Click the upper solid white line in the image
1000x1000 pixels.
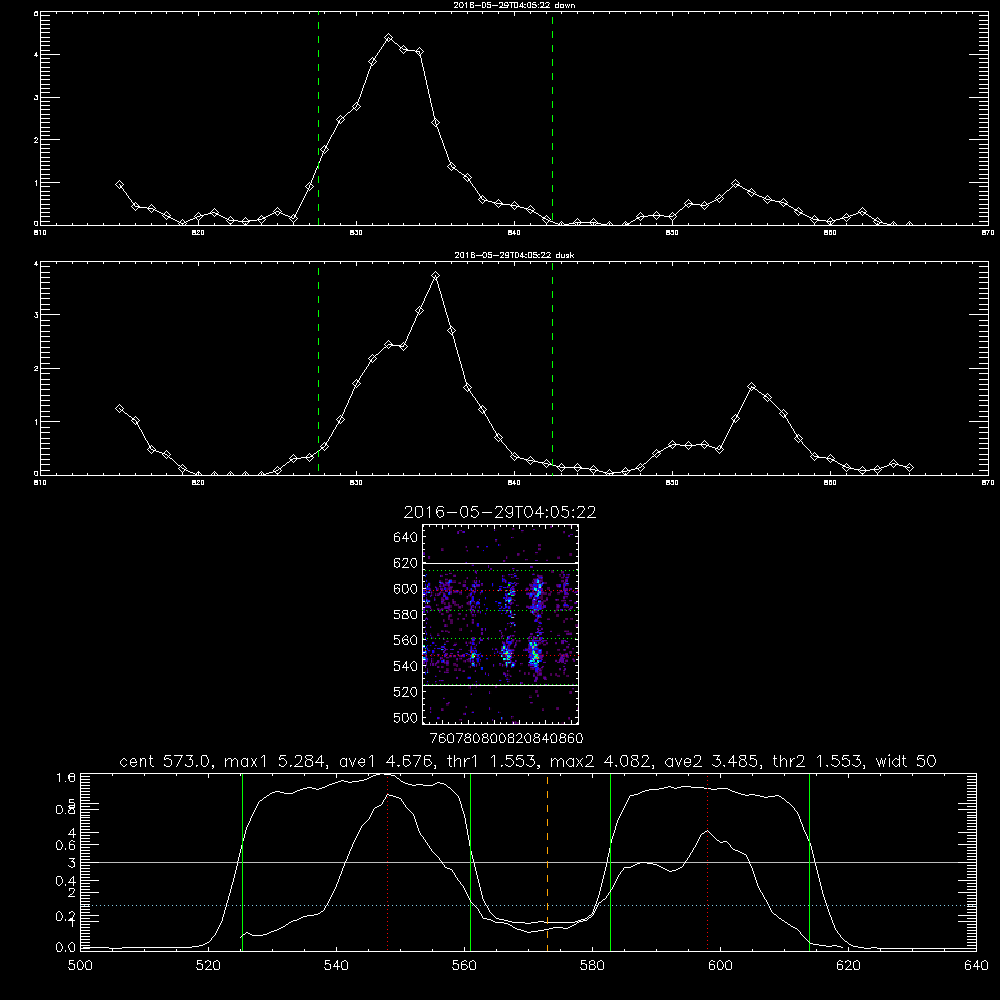[500, 564]
